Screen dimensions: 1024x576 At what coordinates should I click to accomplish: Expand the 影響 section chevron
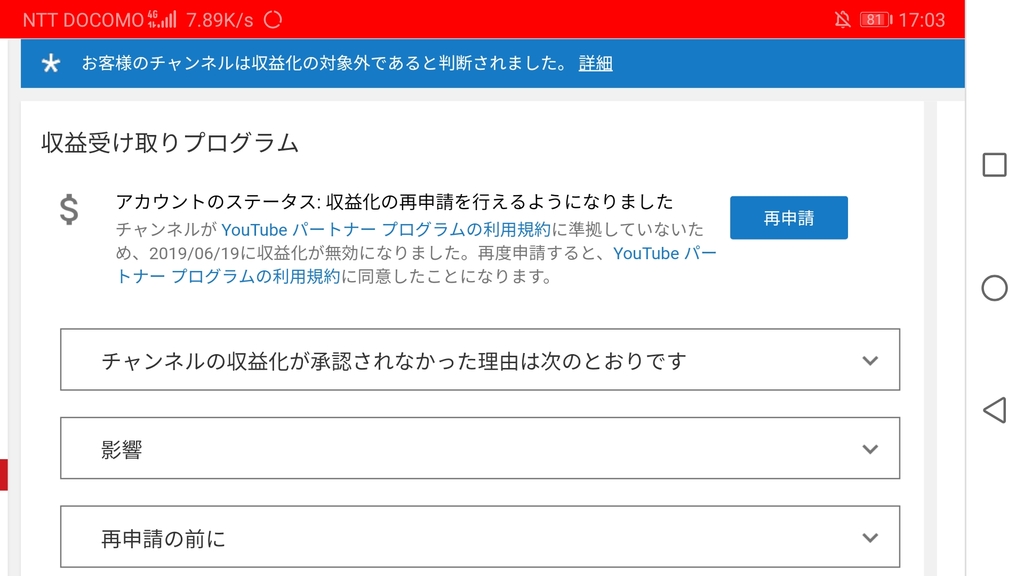point(869,449)
